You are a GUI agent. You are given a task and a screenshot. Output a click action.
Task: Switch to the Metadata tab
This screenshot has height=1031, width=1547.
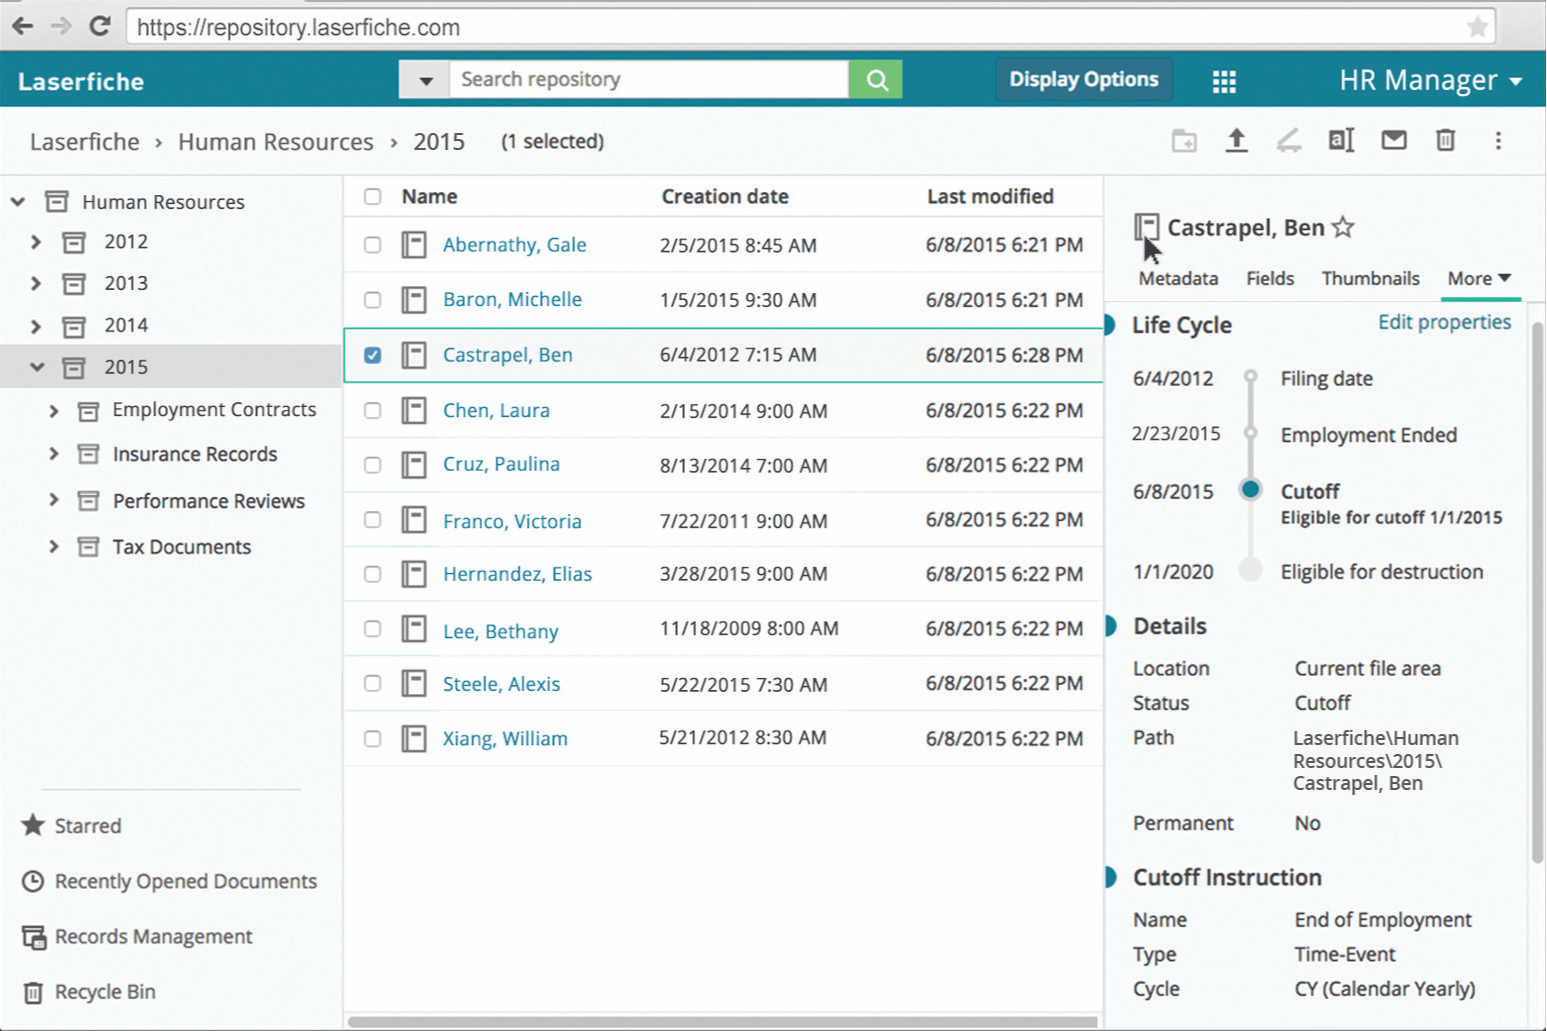pyautogui.click(x=1178, y=279)
